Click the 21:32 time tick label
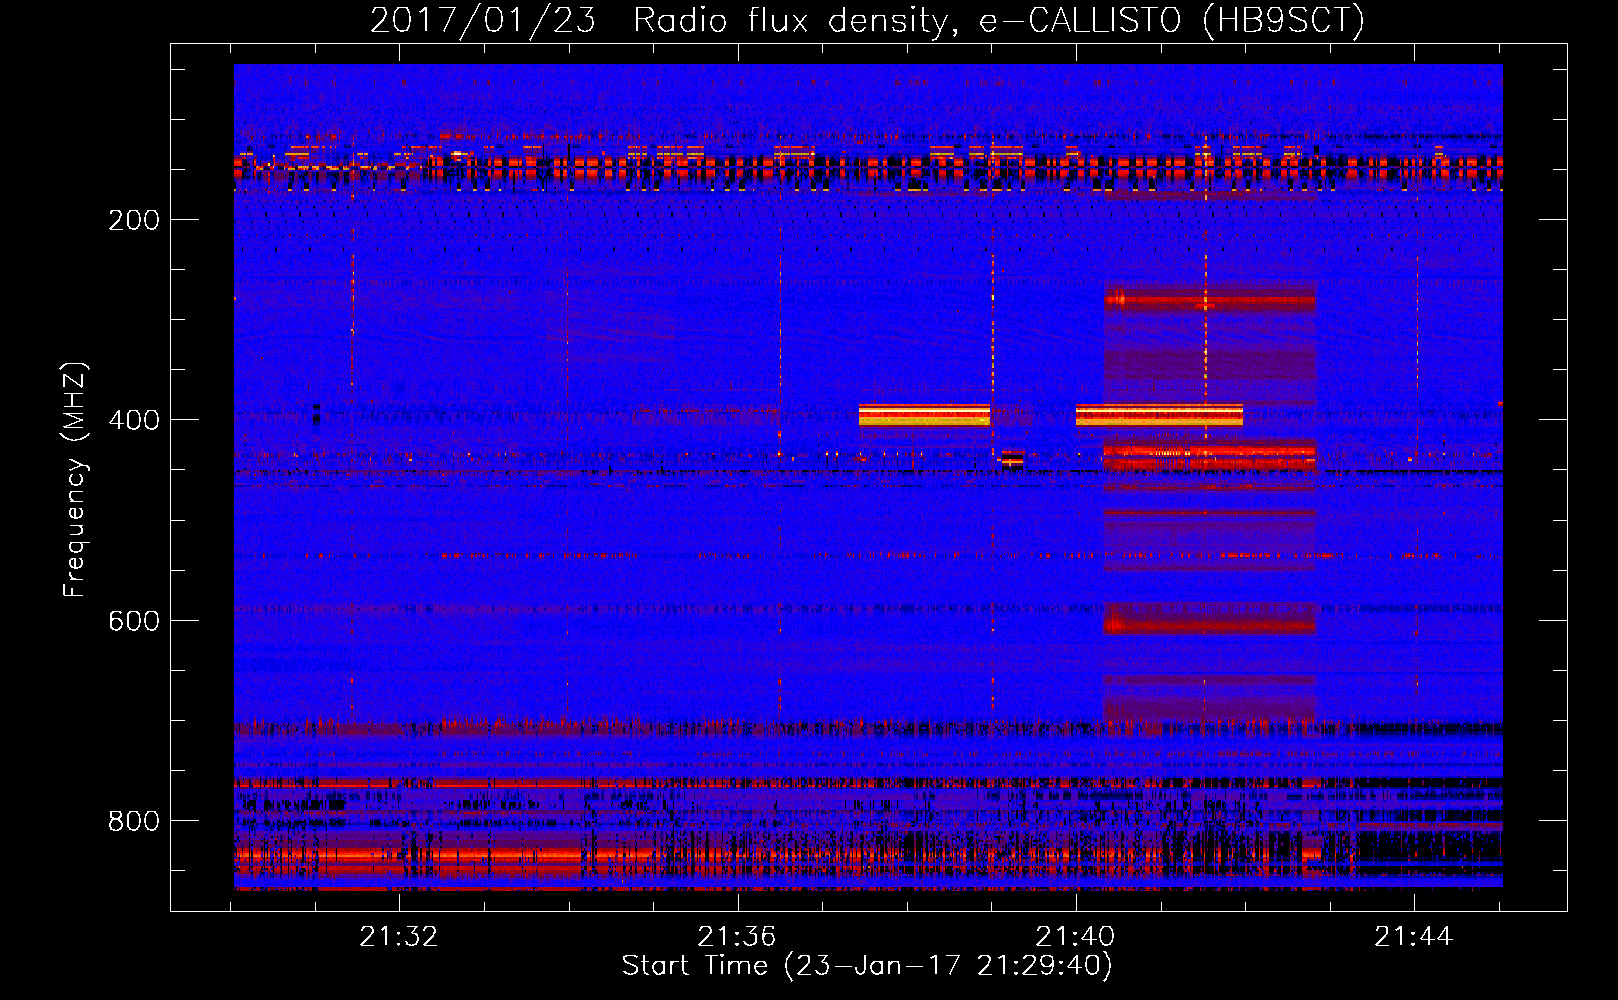This screenshot has width=1618, height=1000. [x=399, y=937]
